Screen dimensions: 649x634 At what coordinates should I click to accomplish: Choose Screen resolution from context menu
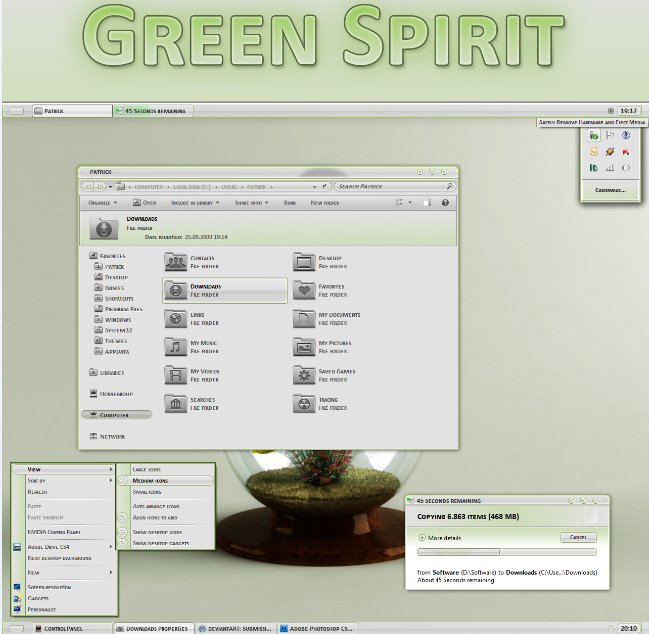64,587
